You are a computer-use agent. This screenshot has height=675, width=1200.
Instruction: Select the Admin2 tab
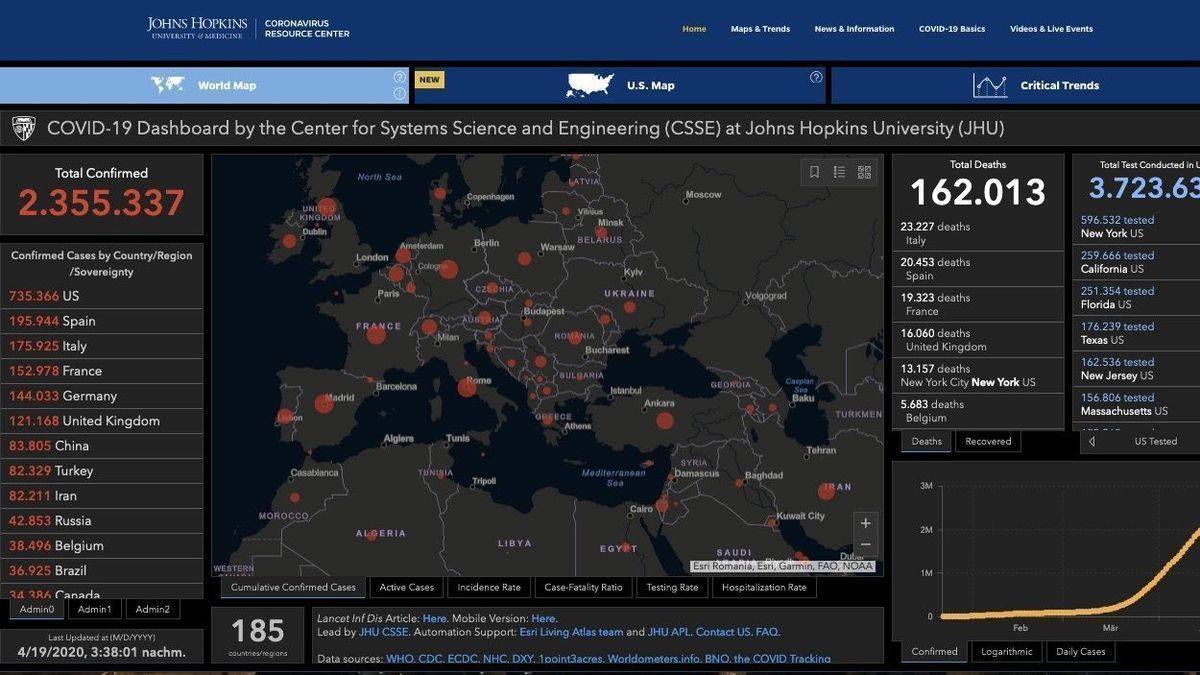153,609
